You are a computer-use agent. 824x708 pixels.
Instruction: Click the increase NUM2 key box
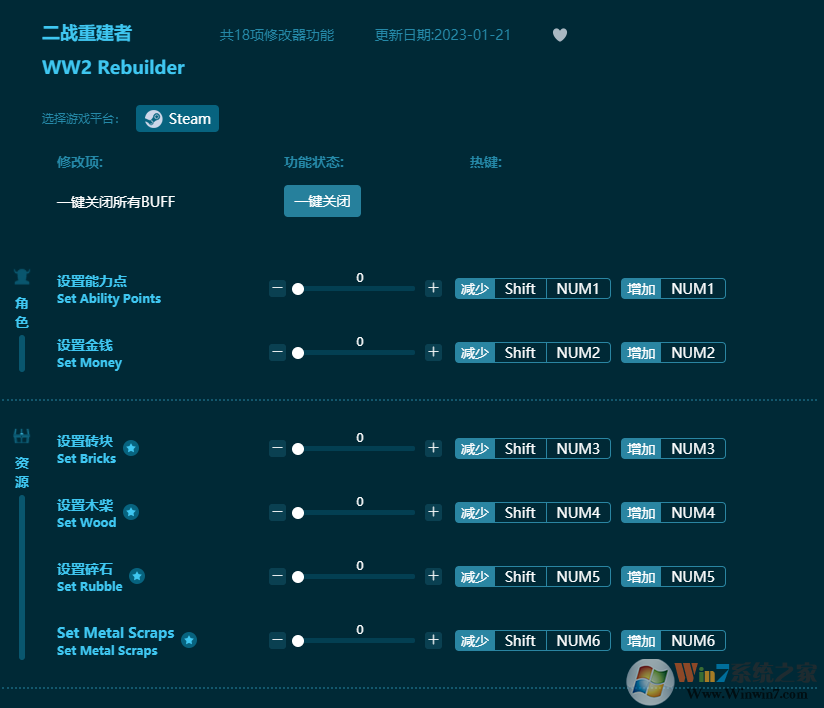pyautogui.click(x=693, y=353)
